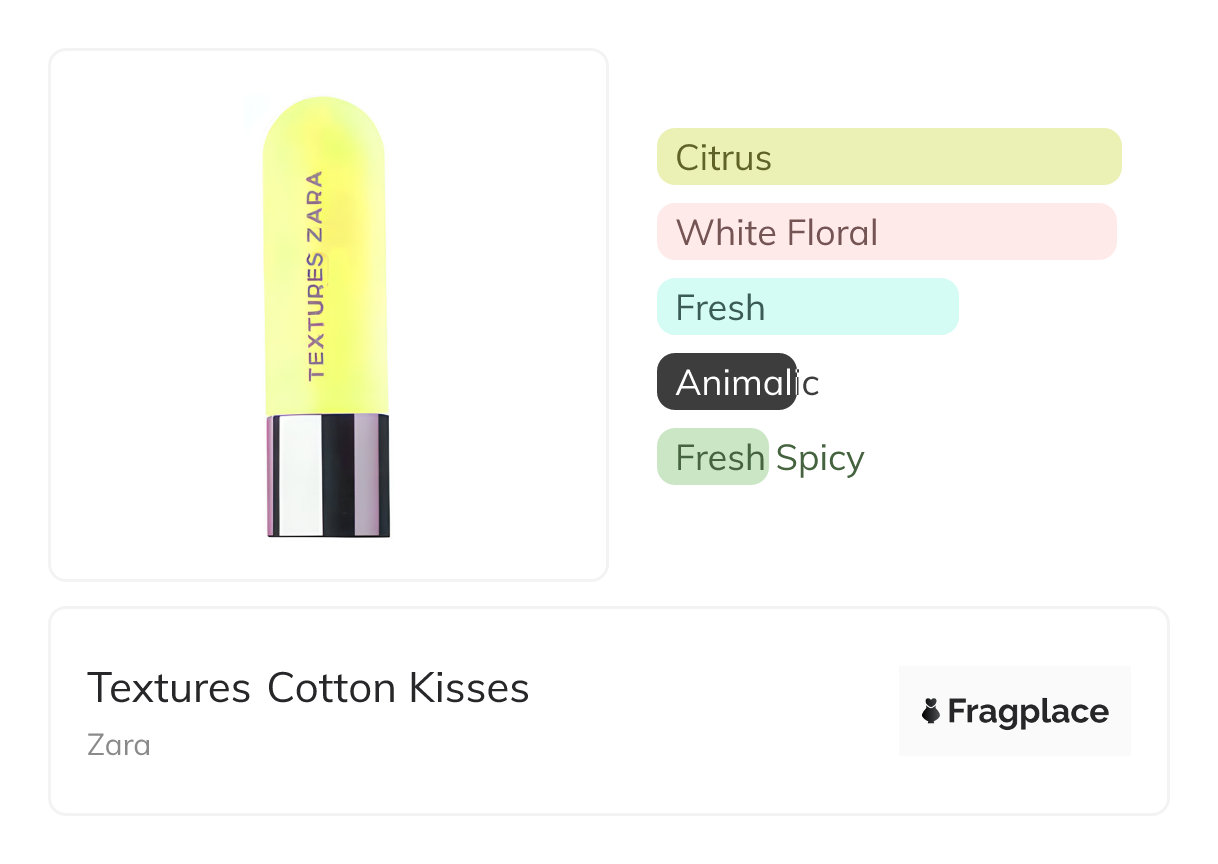Viewport: 1218px width, 864px height.
Task: Click the vertical TEXTURES ZARA bottle lettering
Action: 315,277
